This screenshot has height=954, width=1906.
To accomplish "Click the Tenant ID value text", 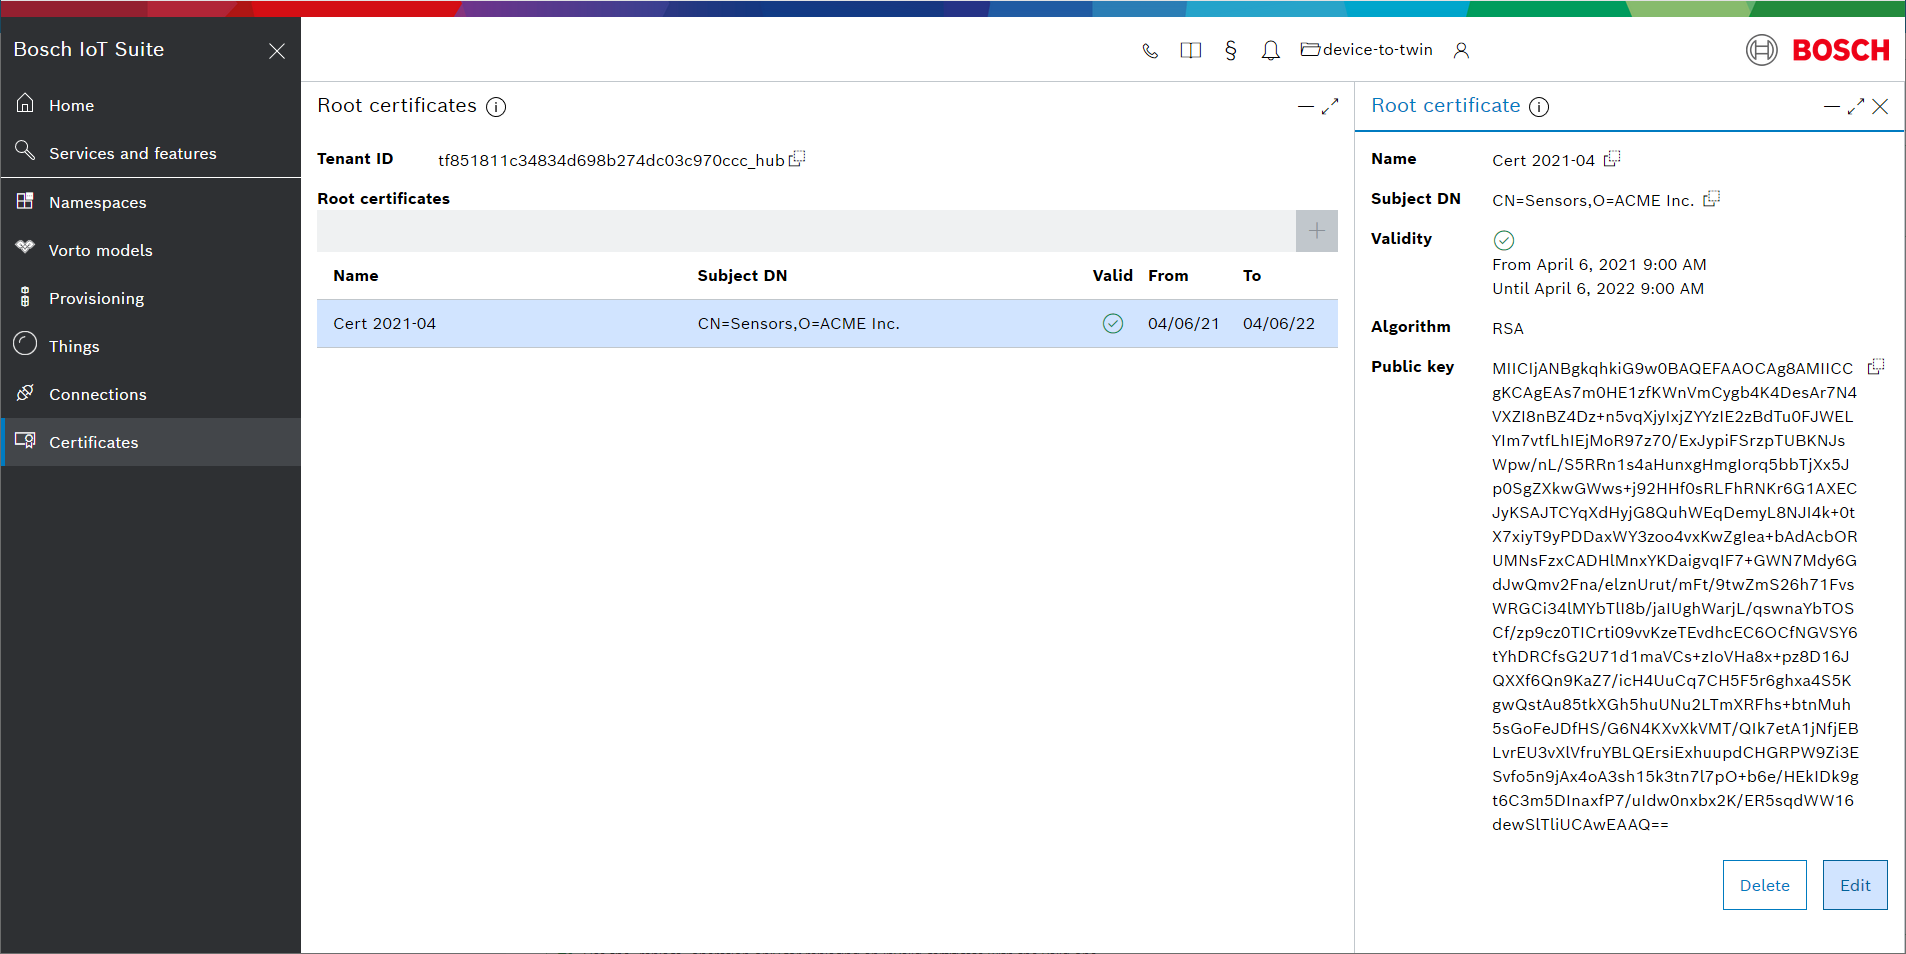I will coord(611,160).
